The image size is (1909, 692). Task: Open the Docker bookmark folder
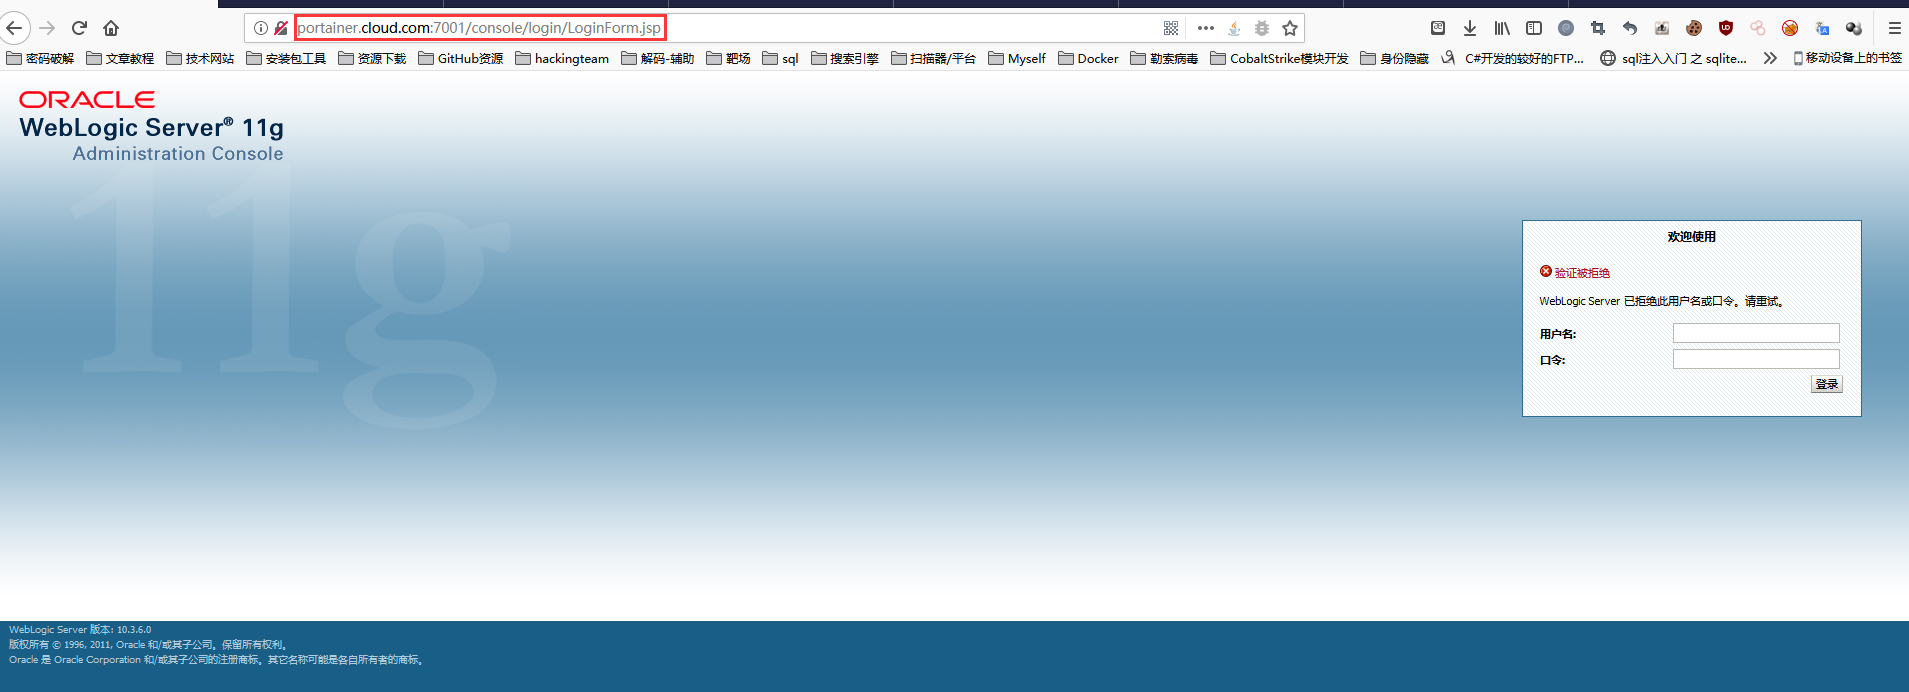coord(1089,58)
